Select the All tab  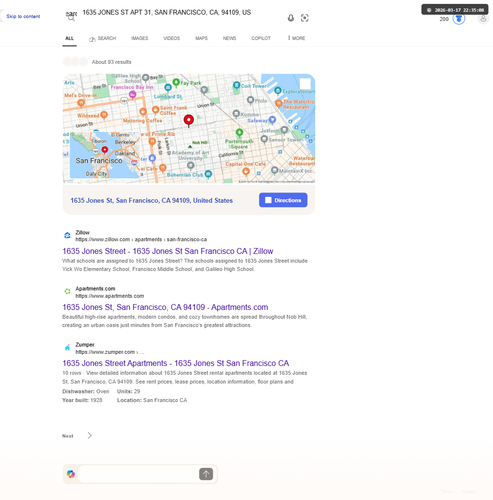click(x=69, y=38)
